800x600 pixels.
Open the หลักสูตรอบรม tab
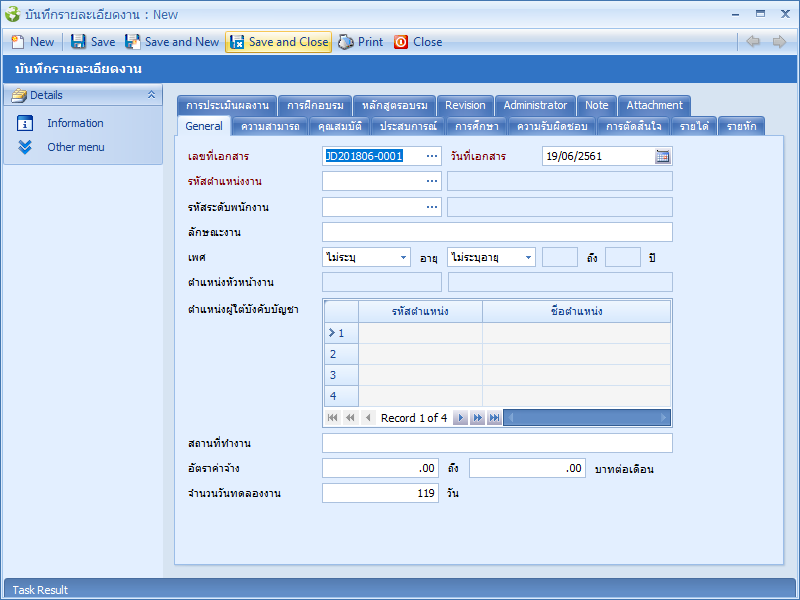pyautogui.click(x=394, y=106)
